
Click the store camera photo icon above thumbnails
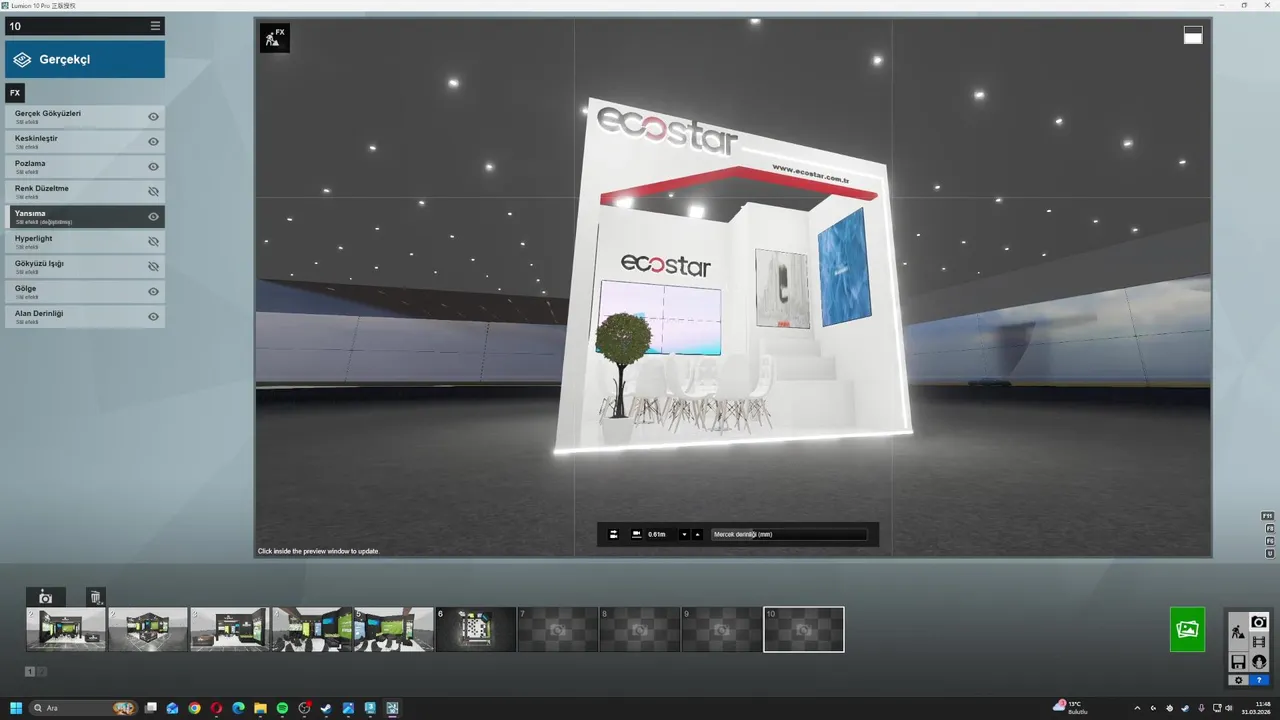click(x=45, y=597)
